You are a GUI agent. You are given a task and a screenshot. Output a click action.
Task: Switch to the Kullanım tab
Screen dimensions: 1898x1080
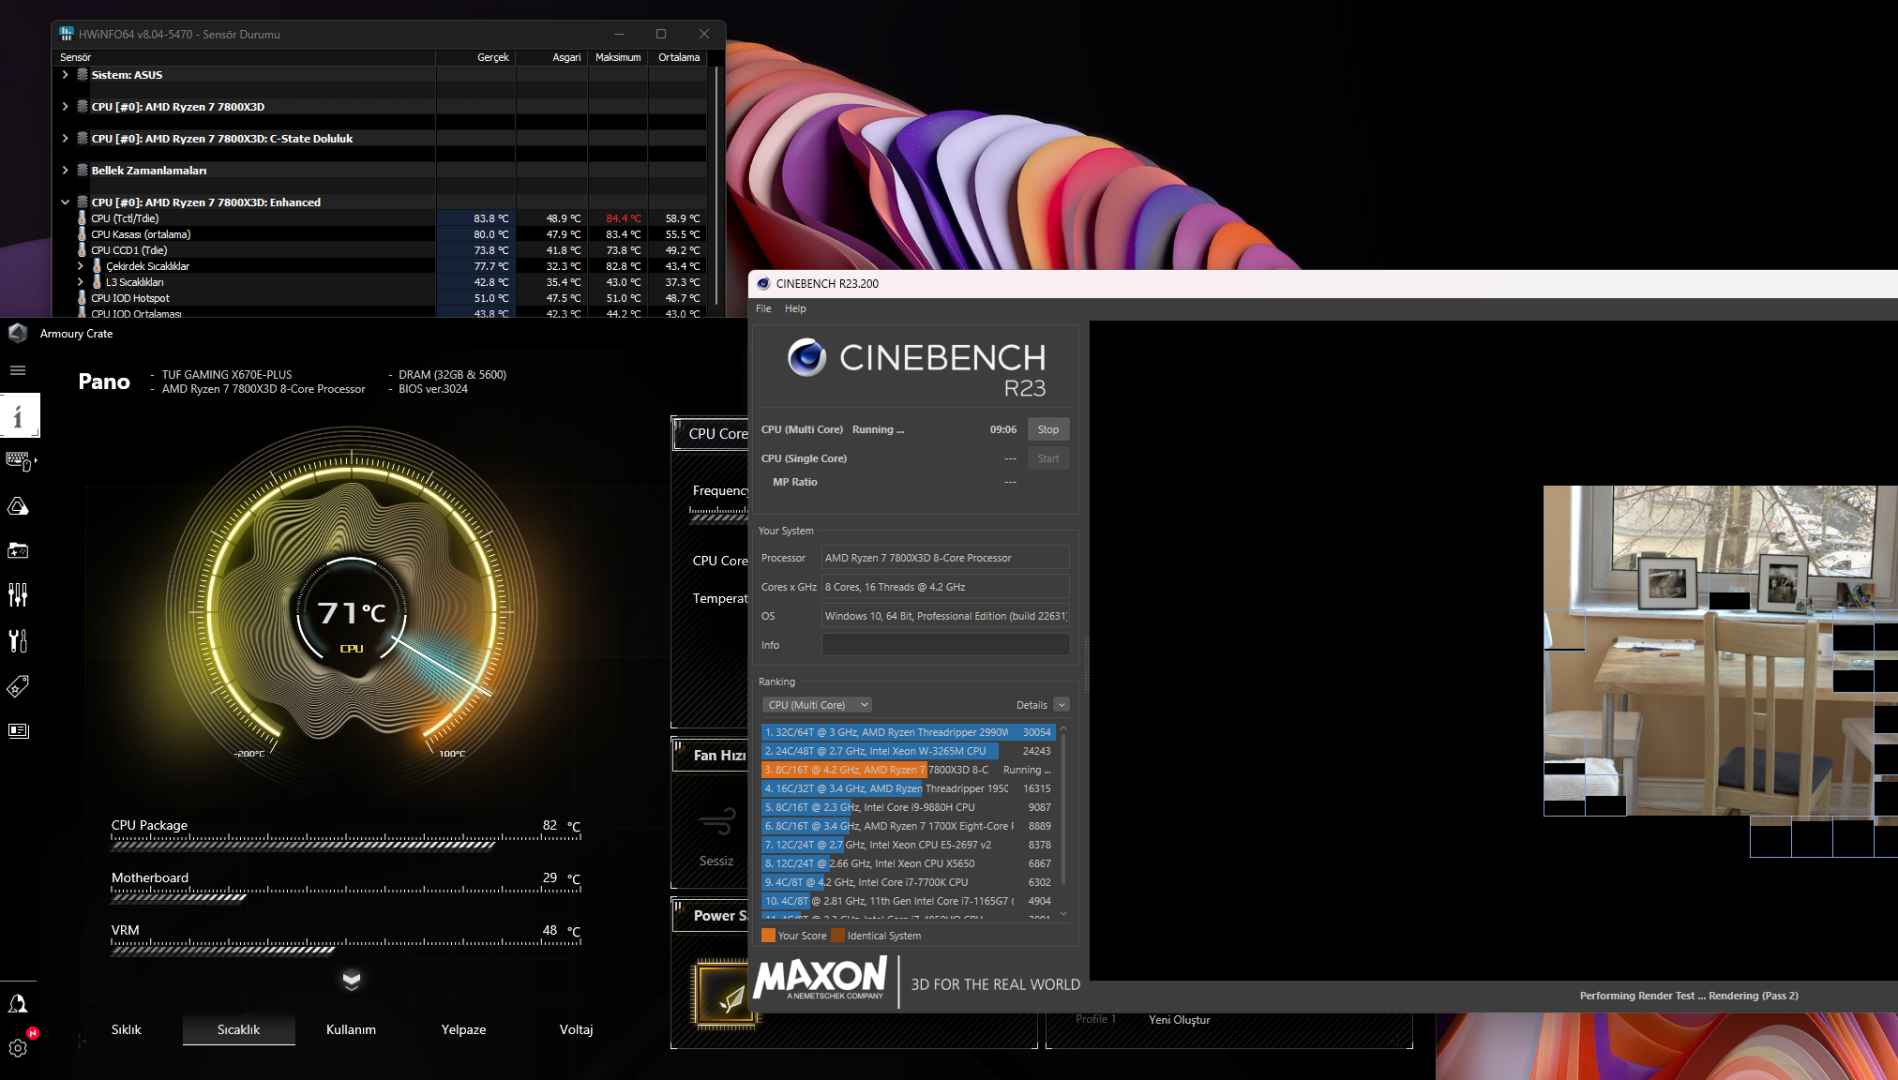[351, 1029]
